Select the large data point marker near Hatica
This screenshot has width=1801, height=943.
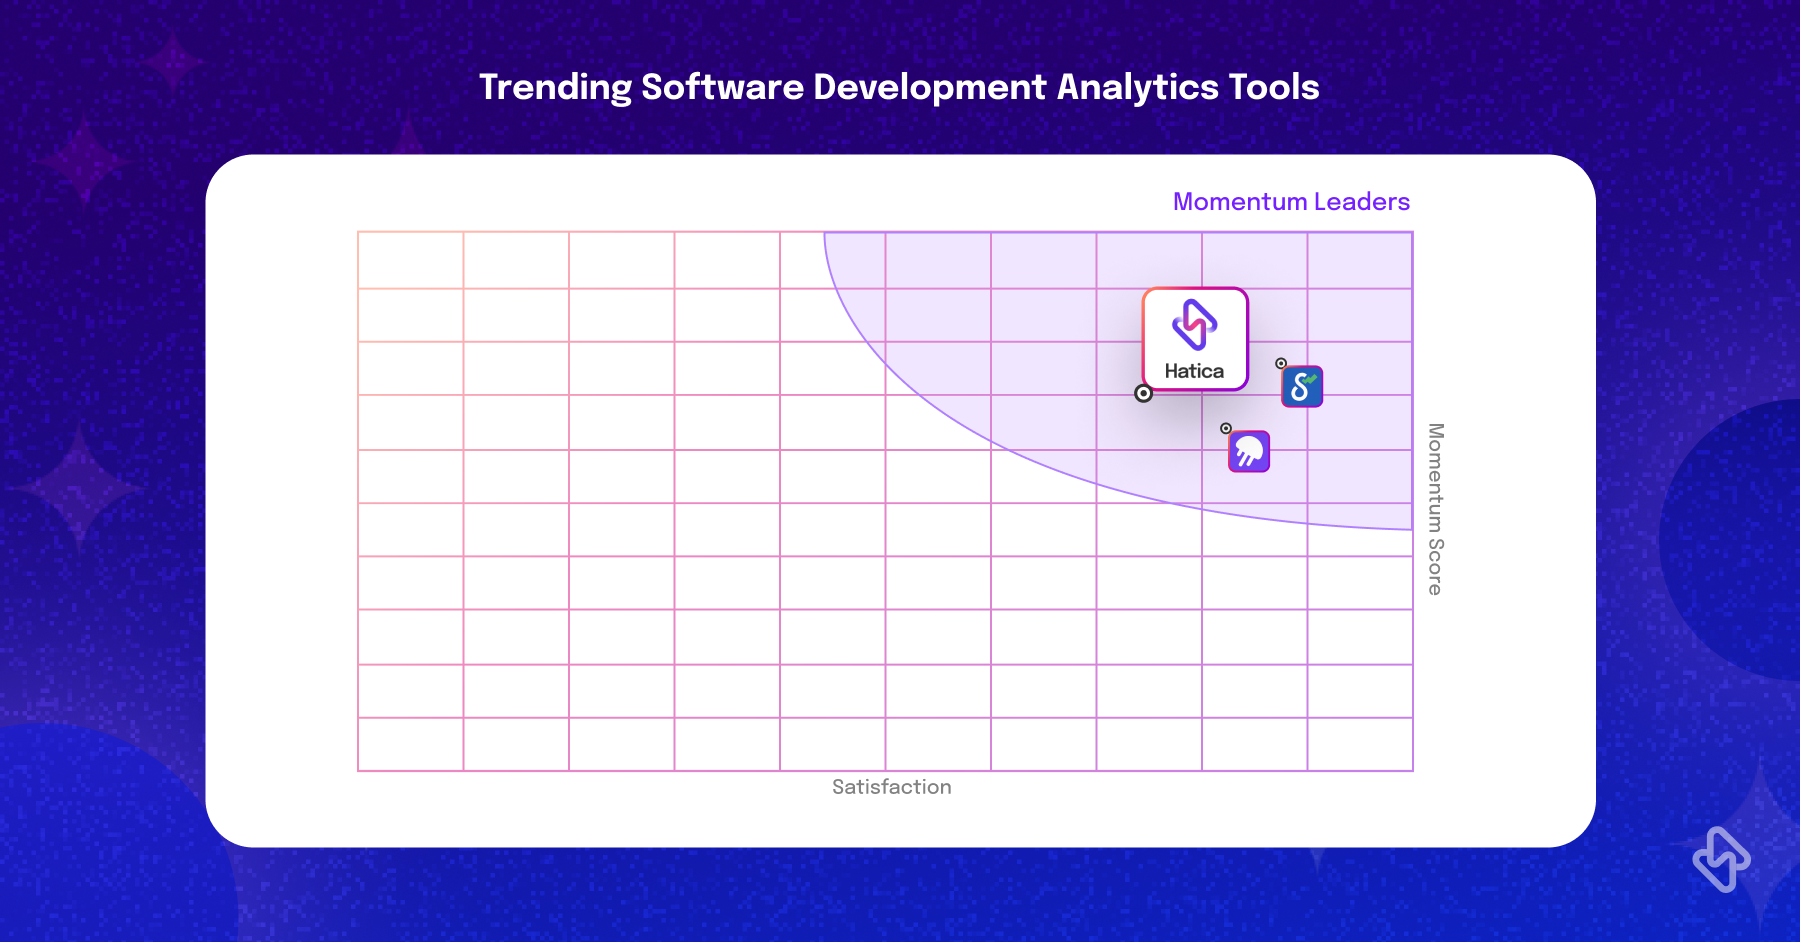coord(1143,394)
